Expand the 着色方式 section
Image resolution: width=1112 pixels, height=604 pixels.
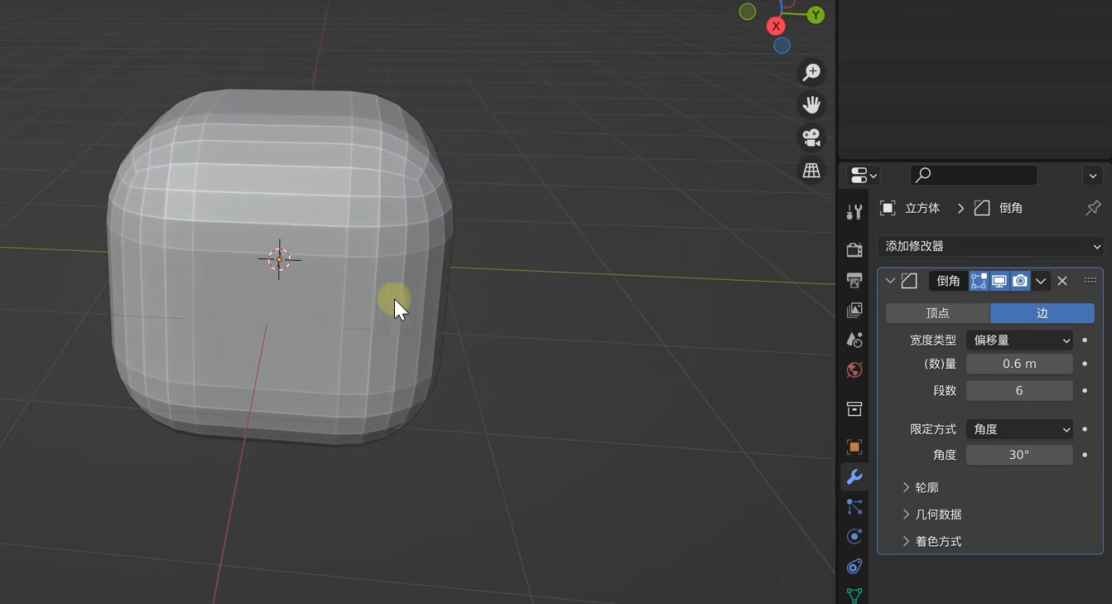pos(932,542)
